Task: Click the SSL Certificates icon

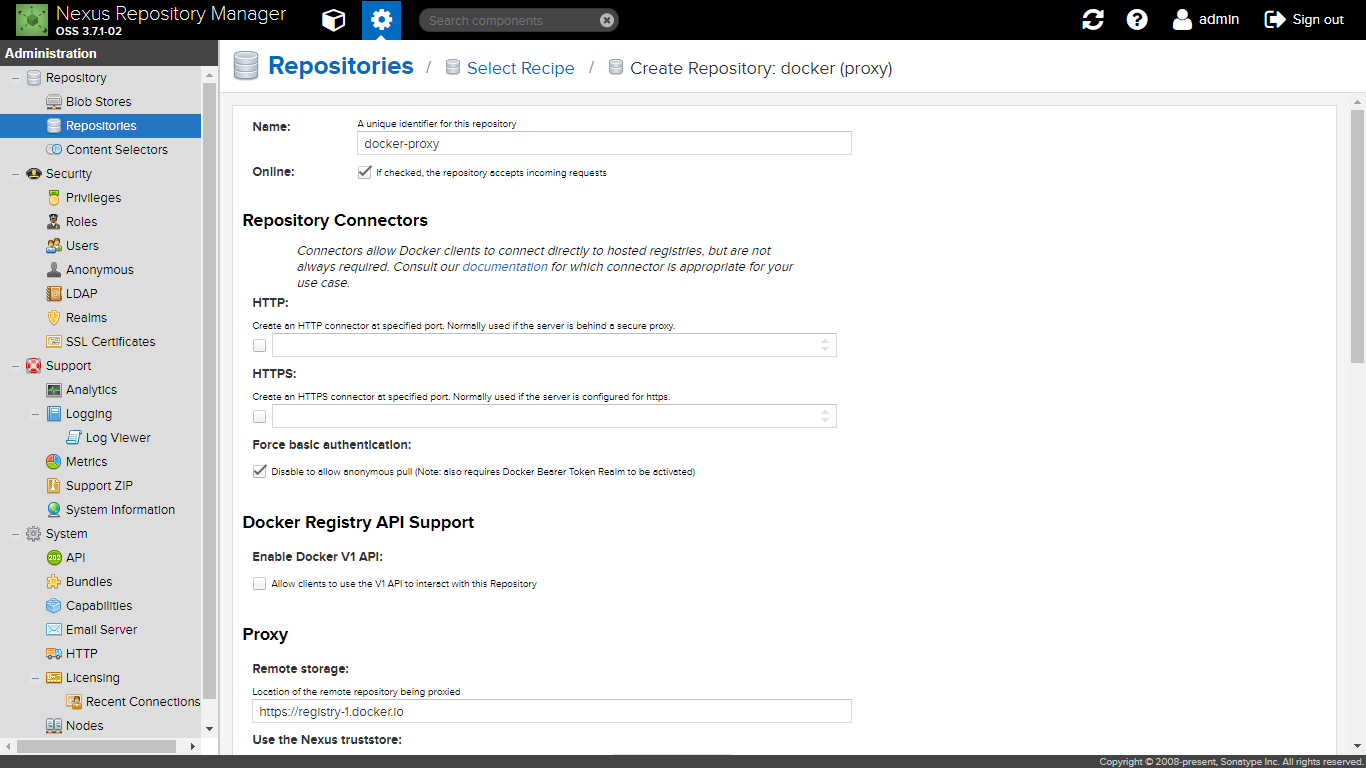Action: click(x=54, y=342)
